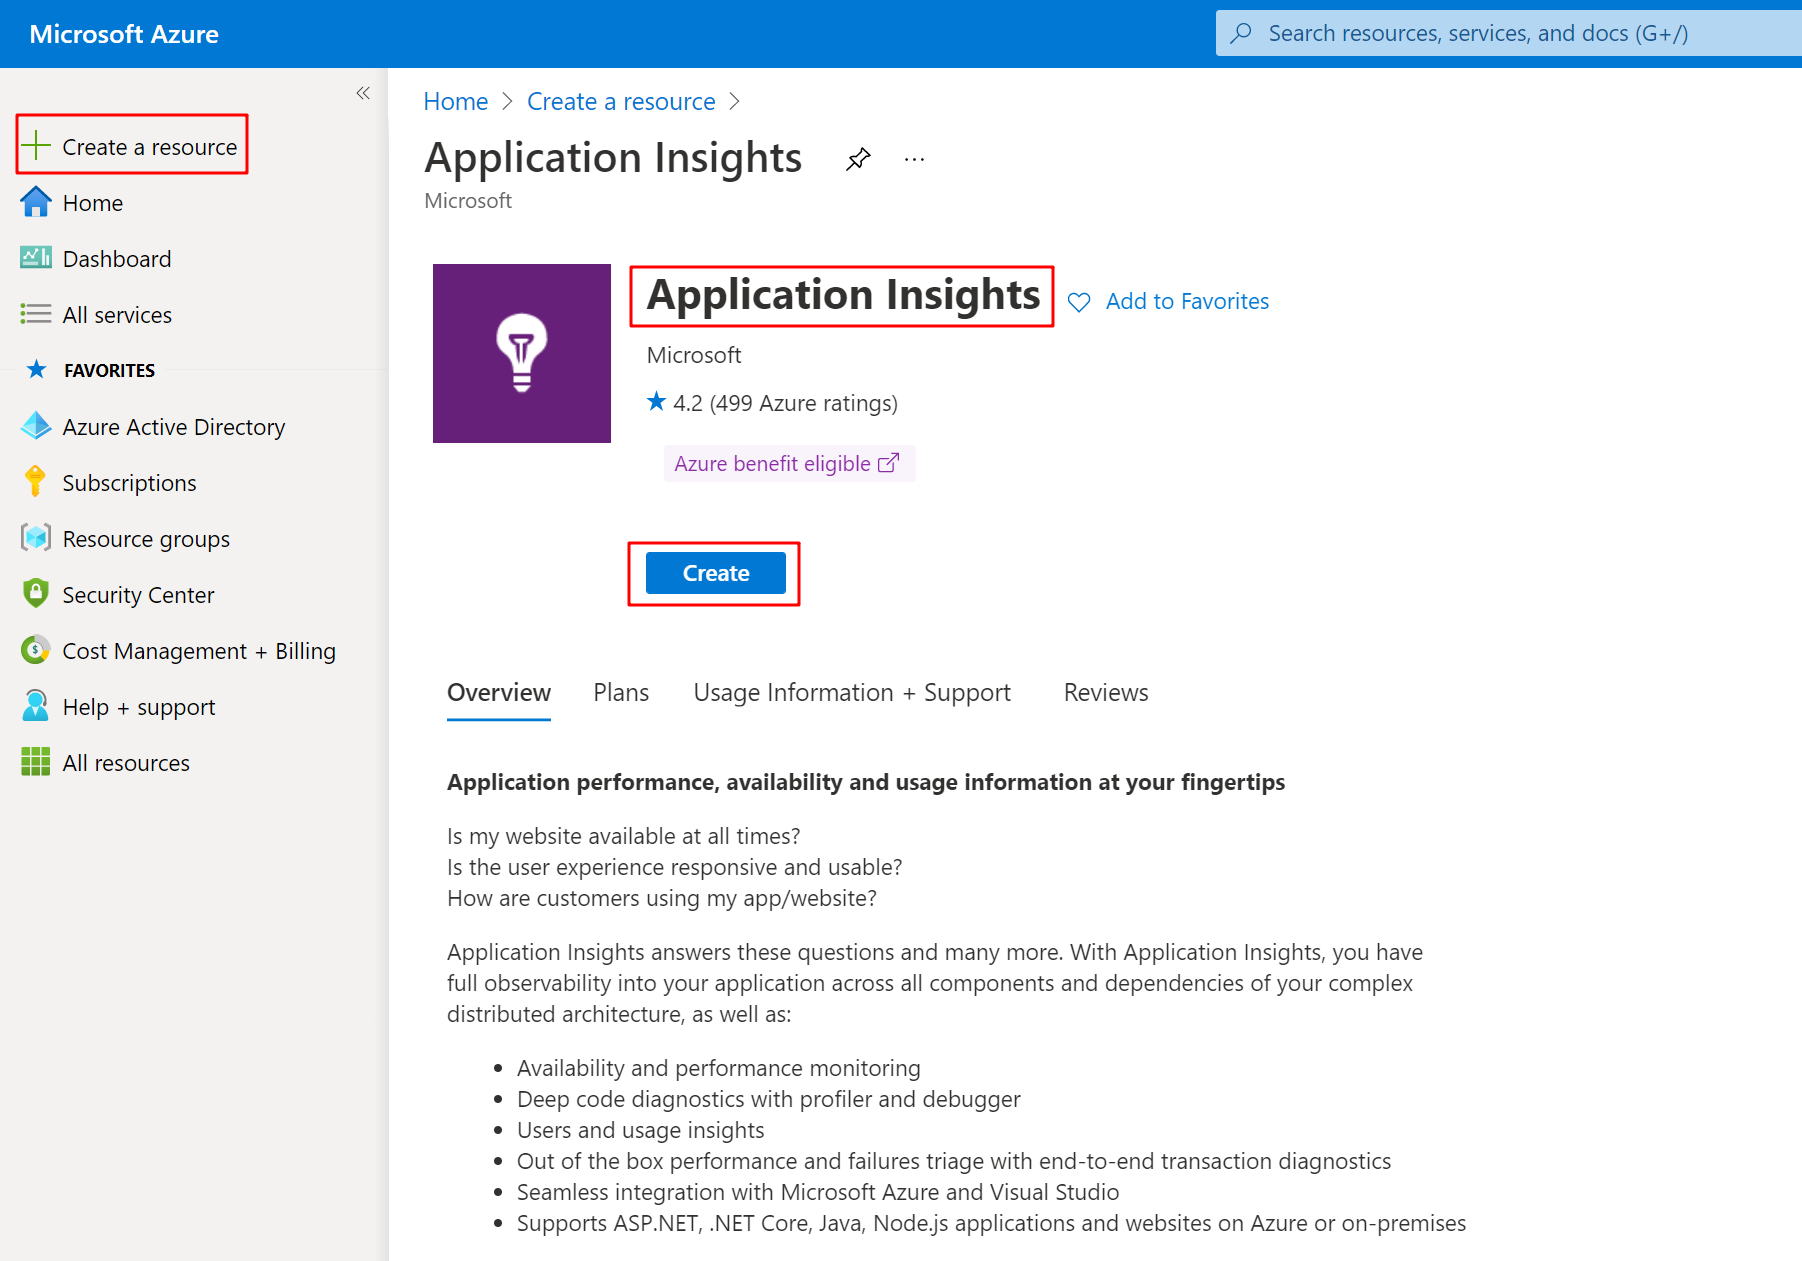Collapse the left navigation sidebar
This screenshot has height=1261, width=1802.
click(x=363, y=92)
